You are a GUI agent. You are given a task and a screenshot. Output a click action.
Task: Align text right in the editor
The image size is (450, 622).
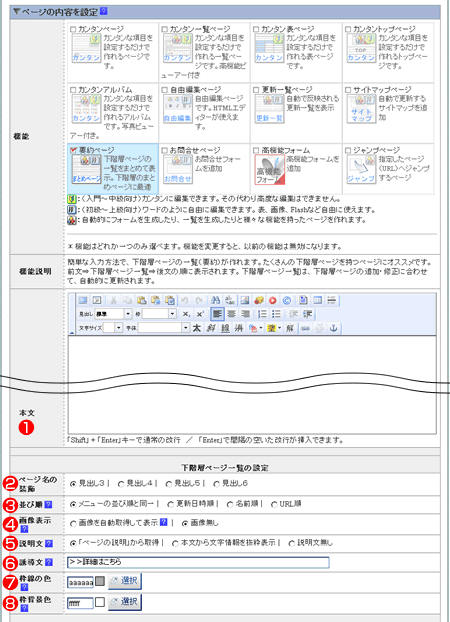click(x=246, y=314)
